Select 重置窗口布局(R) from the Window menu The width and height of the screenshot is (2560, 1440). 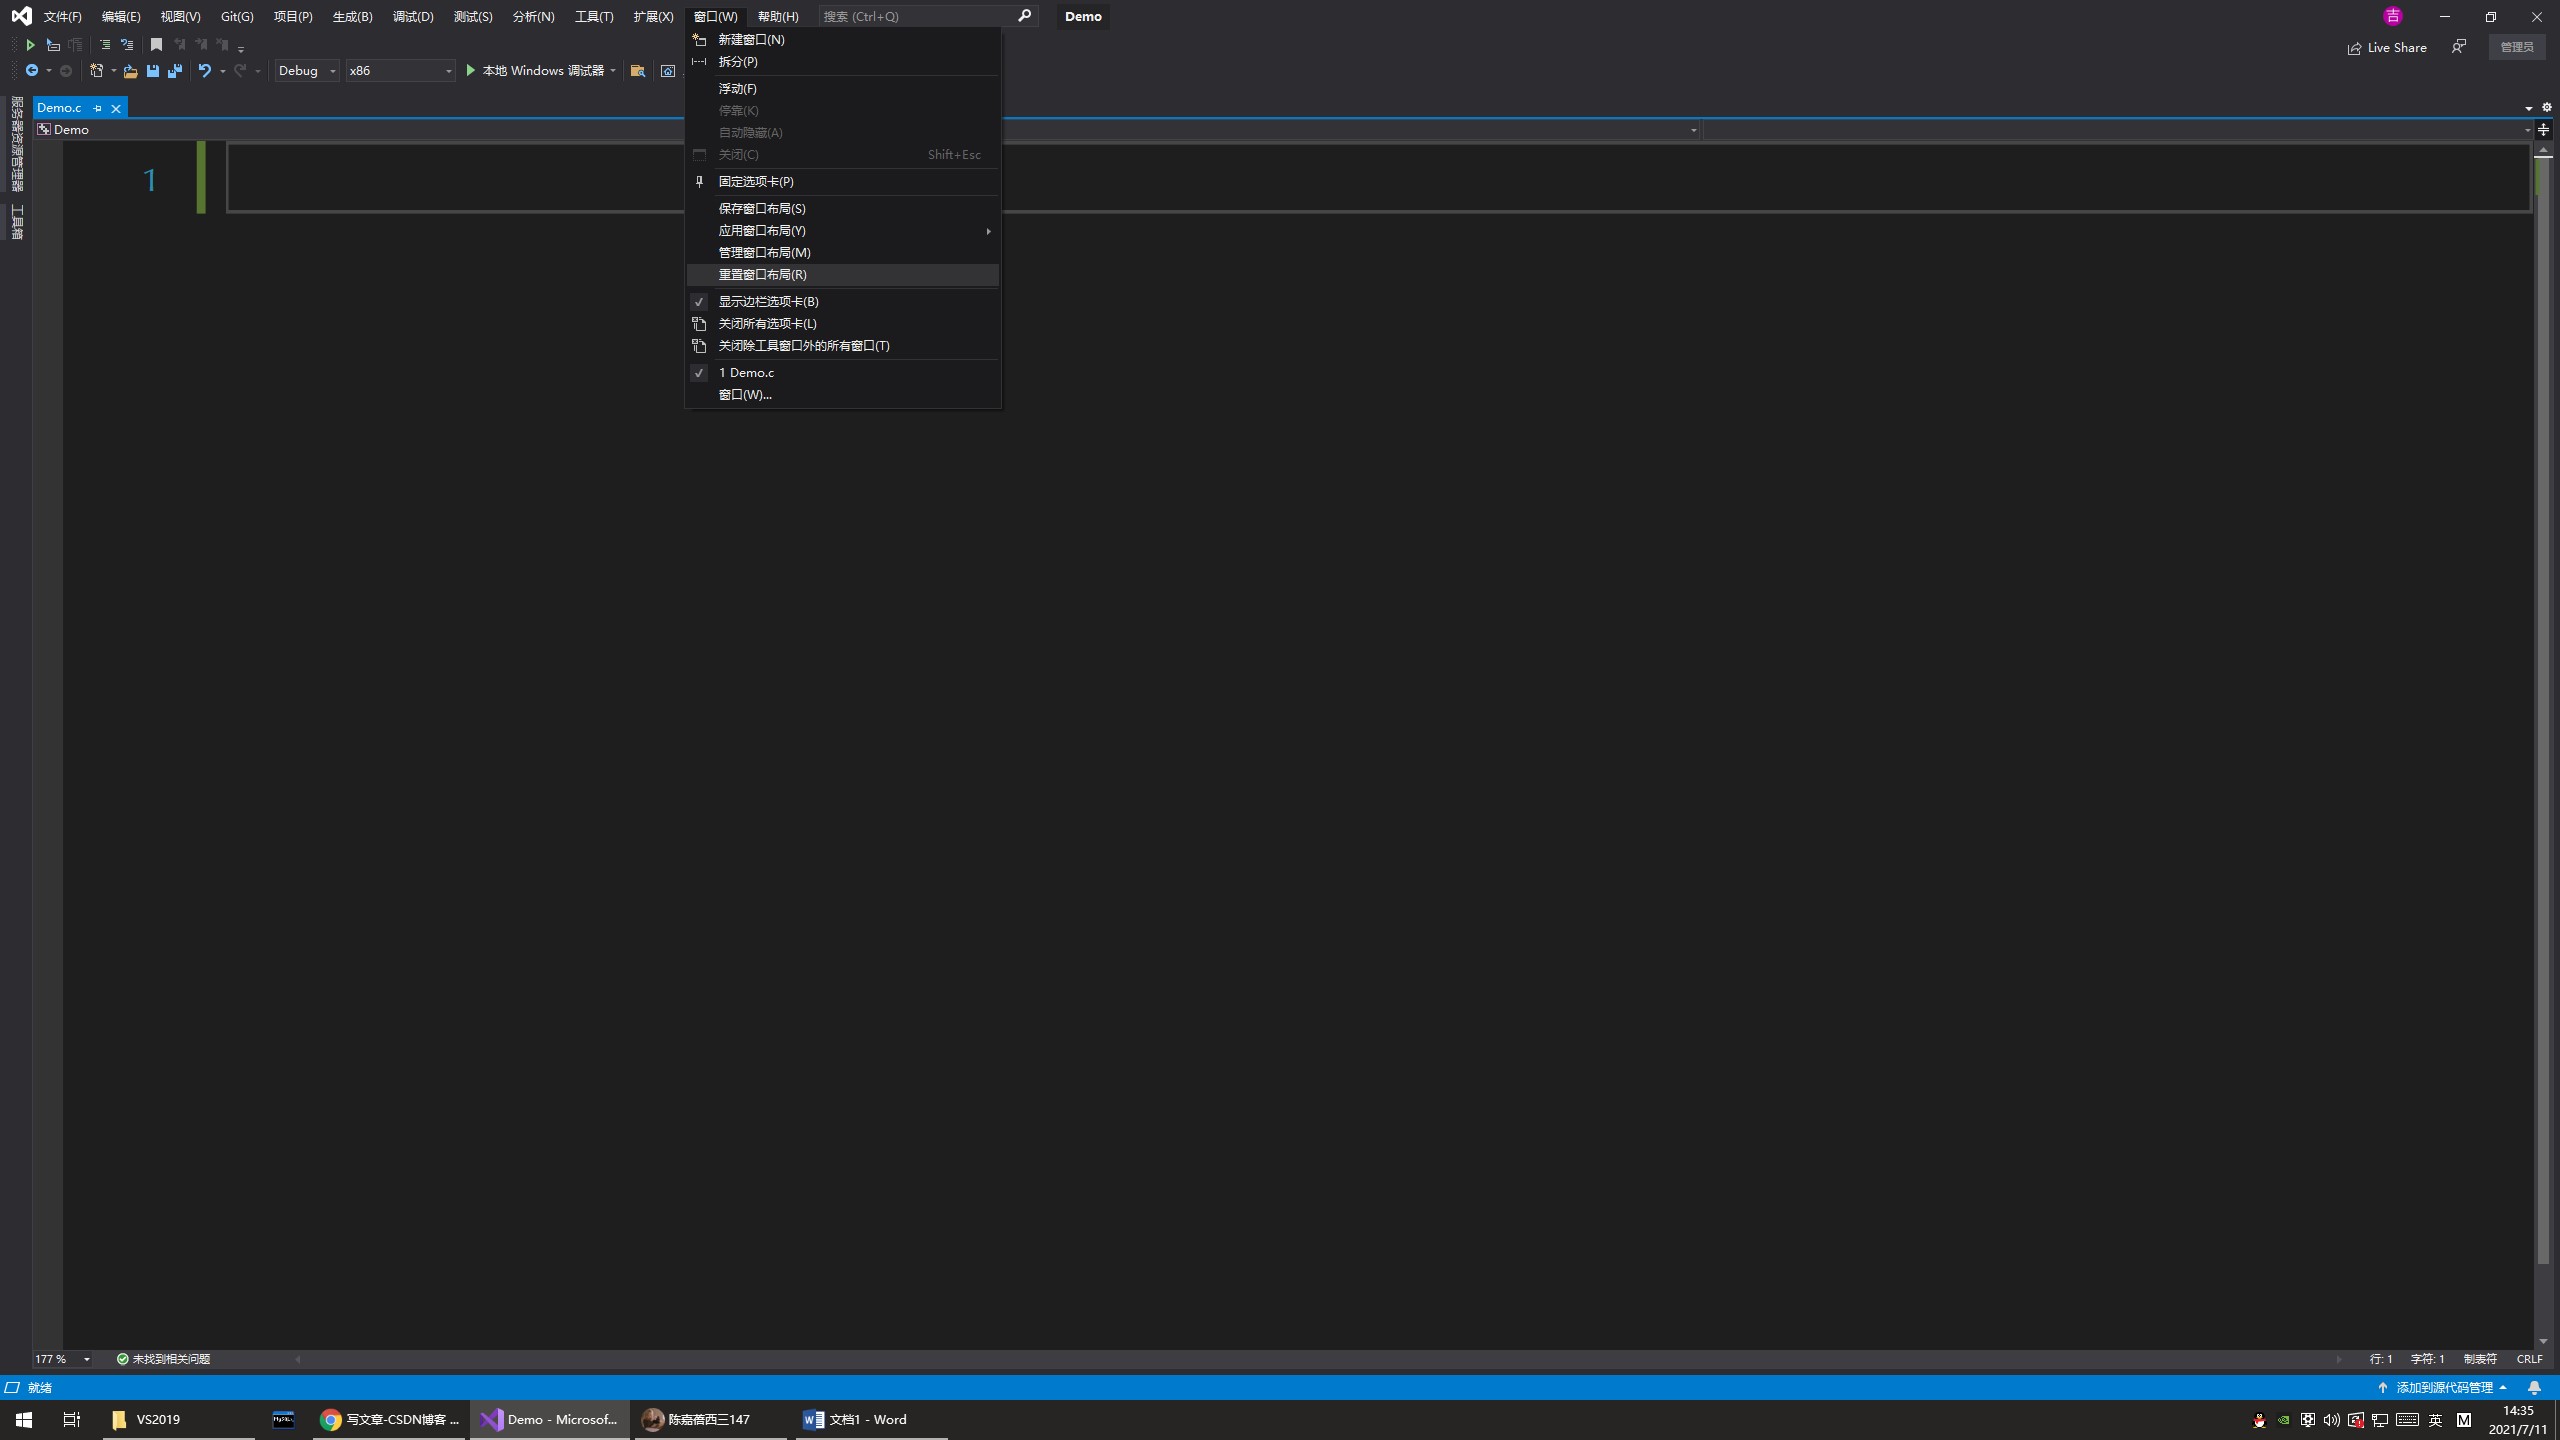coord(762,275)
